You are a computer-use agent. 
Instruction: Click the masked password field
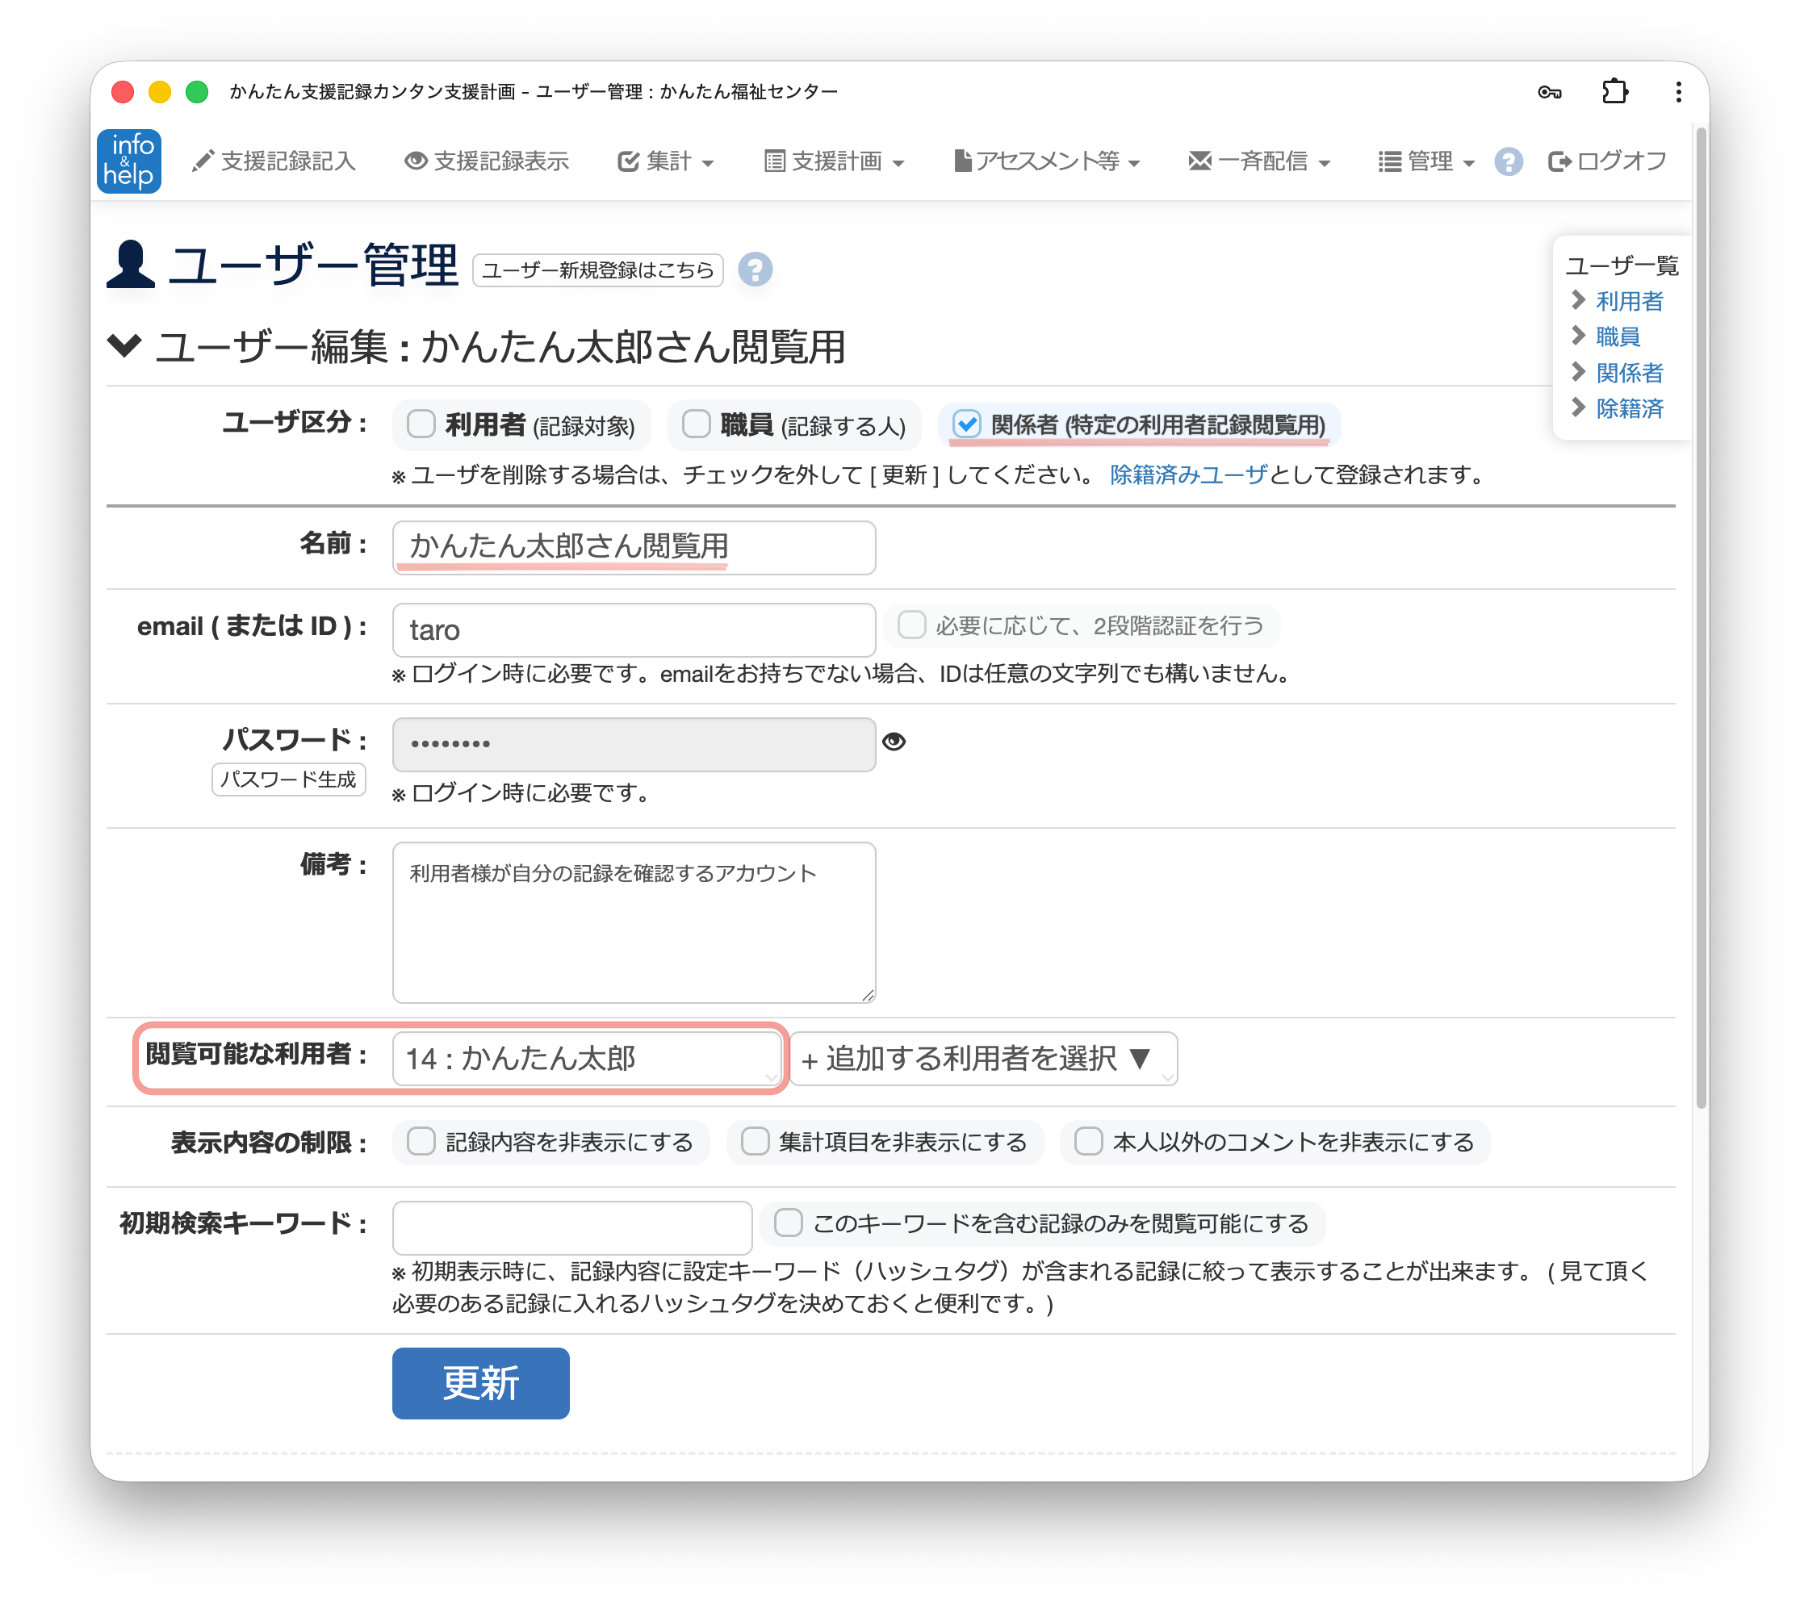pos(634,744)
